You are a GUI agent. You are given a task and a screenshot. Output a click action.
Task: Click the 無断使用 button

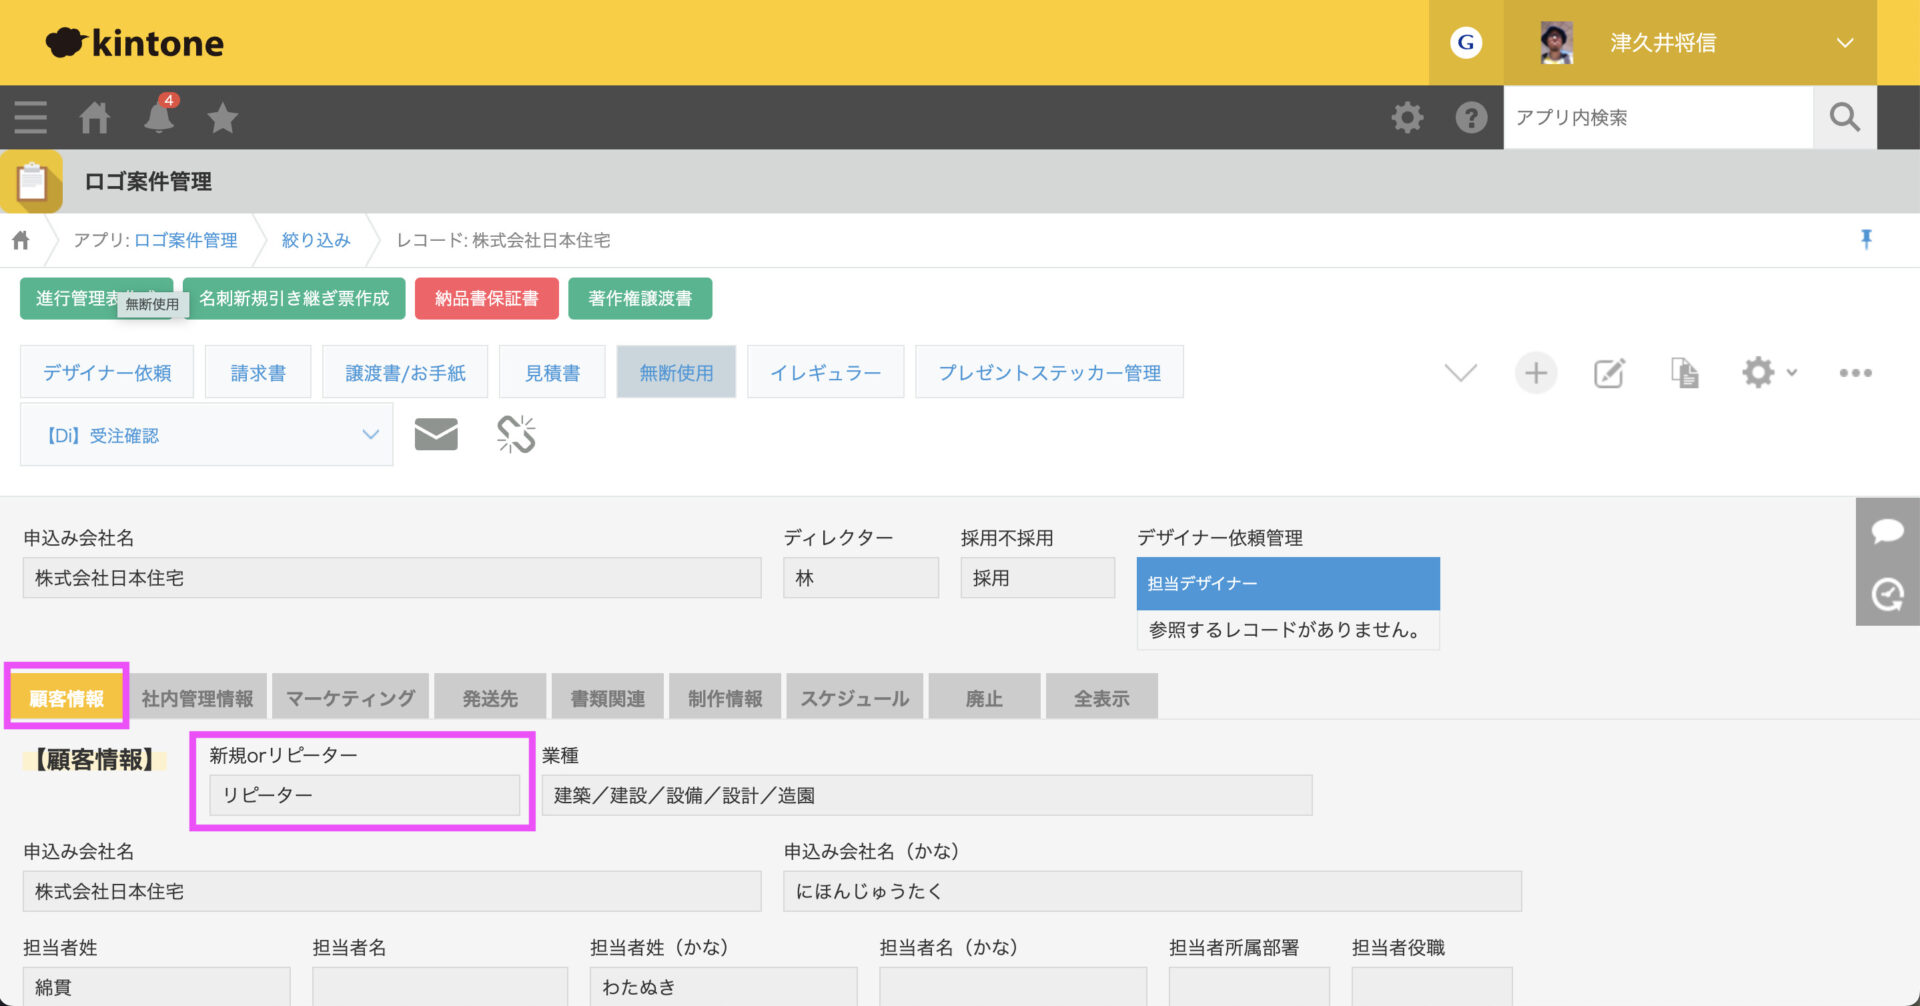coord(677,373)
